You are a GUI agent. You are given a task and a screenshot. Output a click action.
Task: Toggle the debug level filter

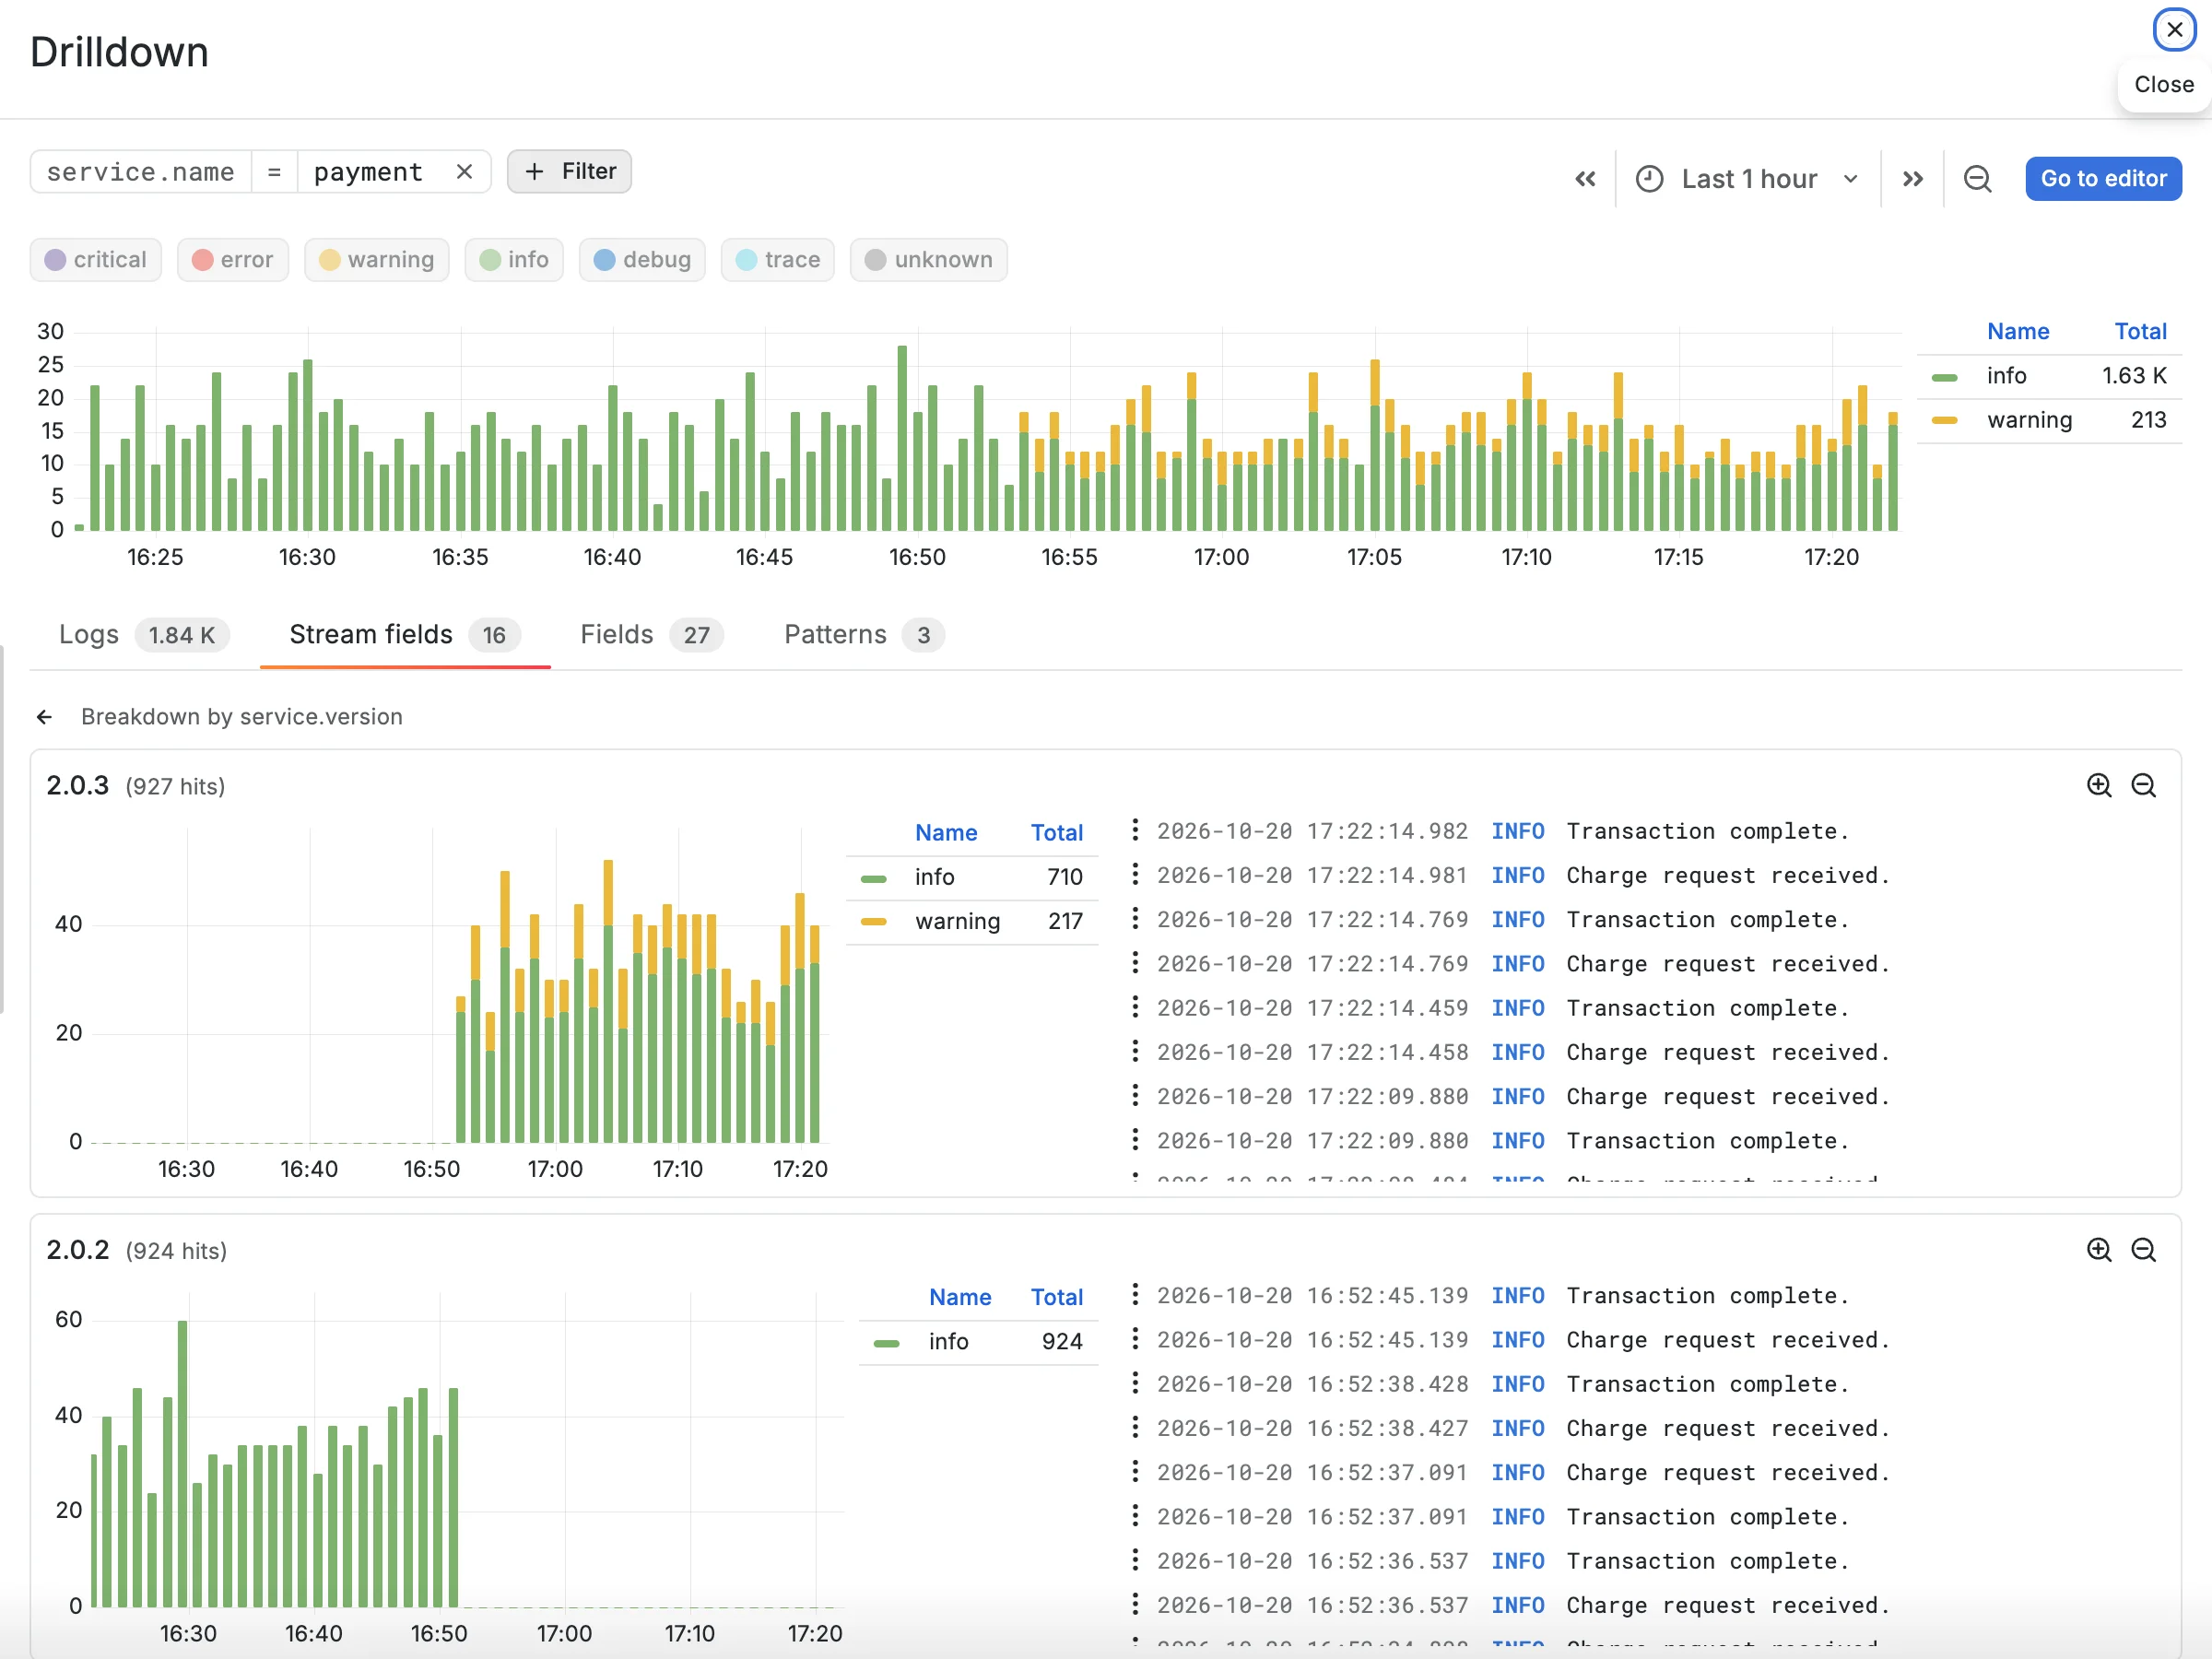(x=642, y=260)
